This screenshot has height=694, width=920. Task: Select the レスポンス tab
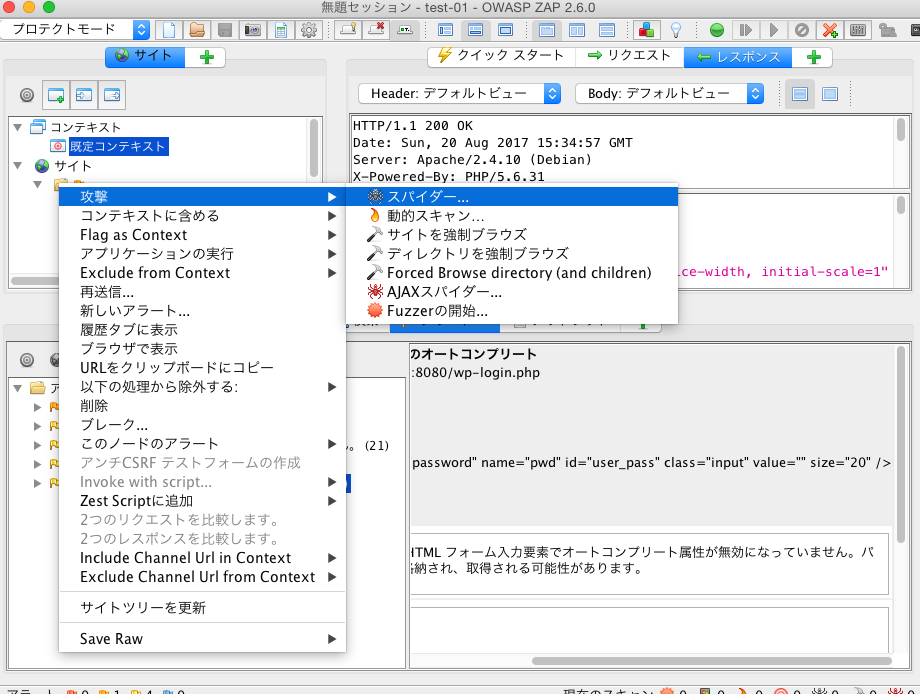pyautogui.click(x=738, y=56)
